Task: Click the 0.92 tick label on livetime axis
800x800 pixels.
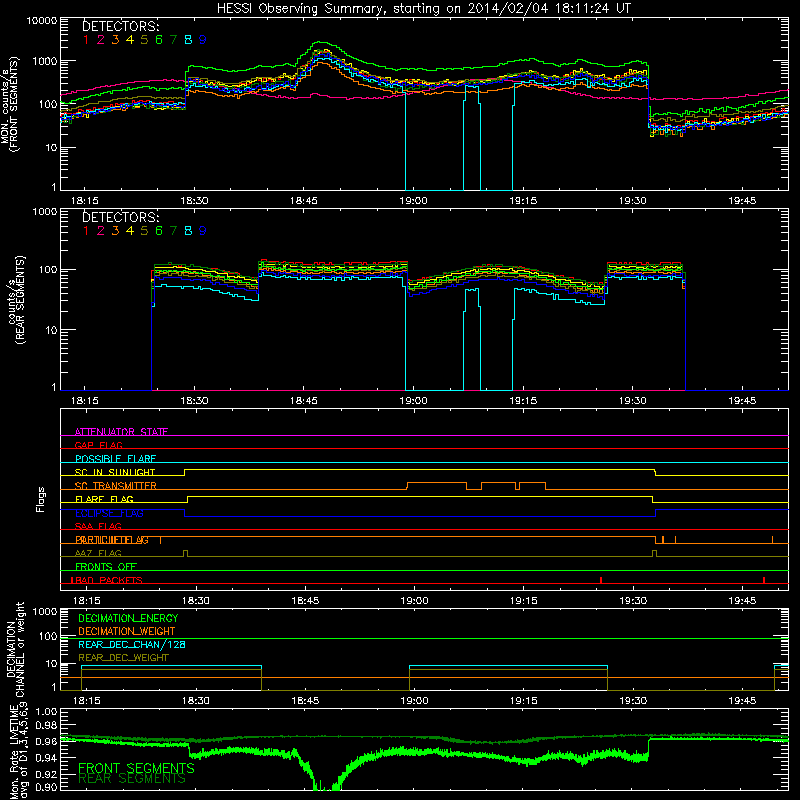Action: (x=47, y=774)
